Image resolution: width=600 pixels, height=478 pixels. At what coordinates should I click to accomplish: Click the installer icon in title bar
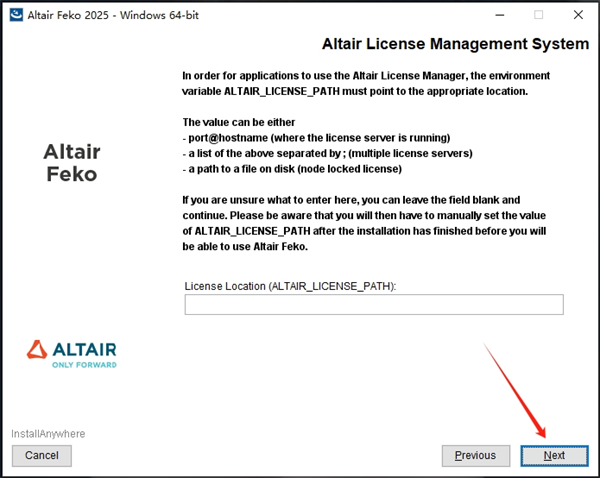15,14
